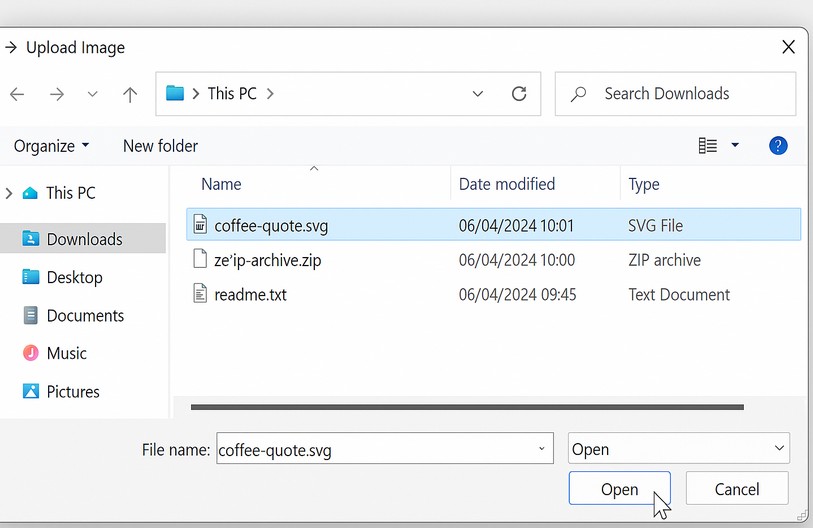Open Help with the question mark icon
Viewport: 813px width, 528px height.
[x=778, y=146]
